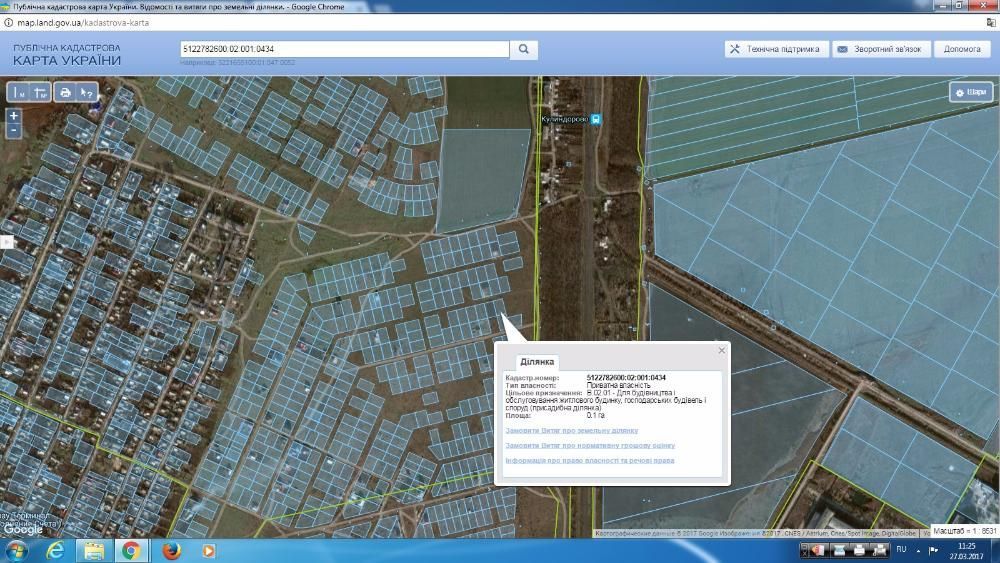Click the cadastral number search field
Viewport: 1000px width, 563px height.
344,49
